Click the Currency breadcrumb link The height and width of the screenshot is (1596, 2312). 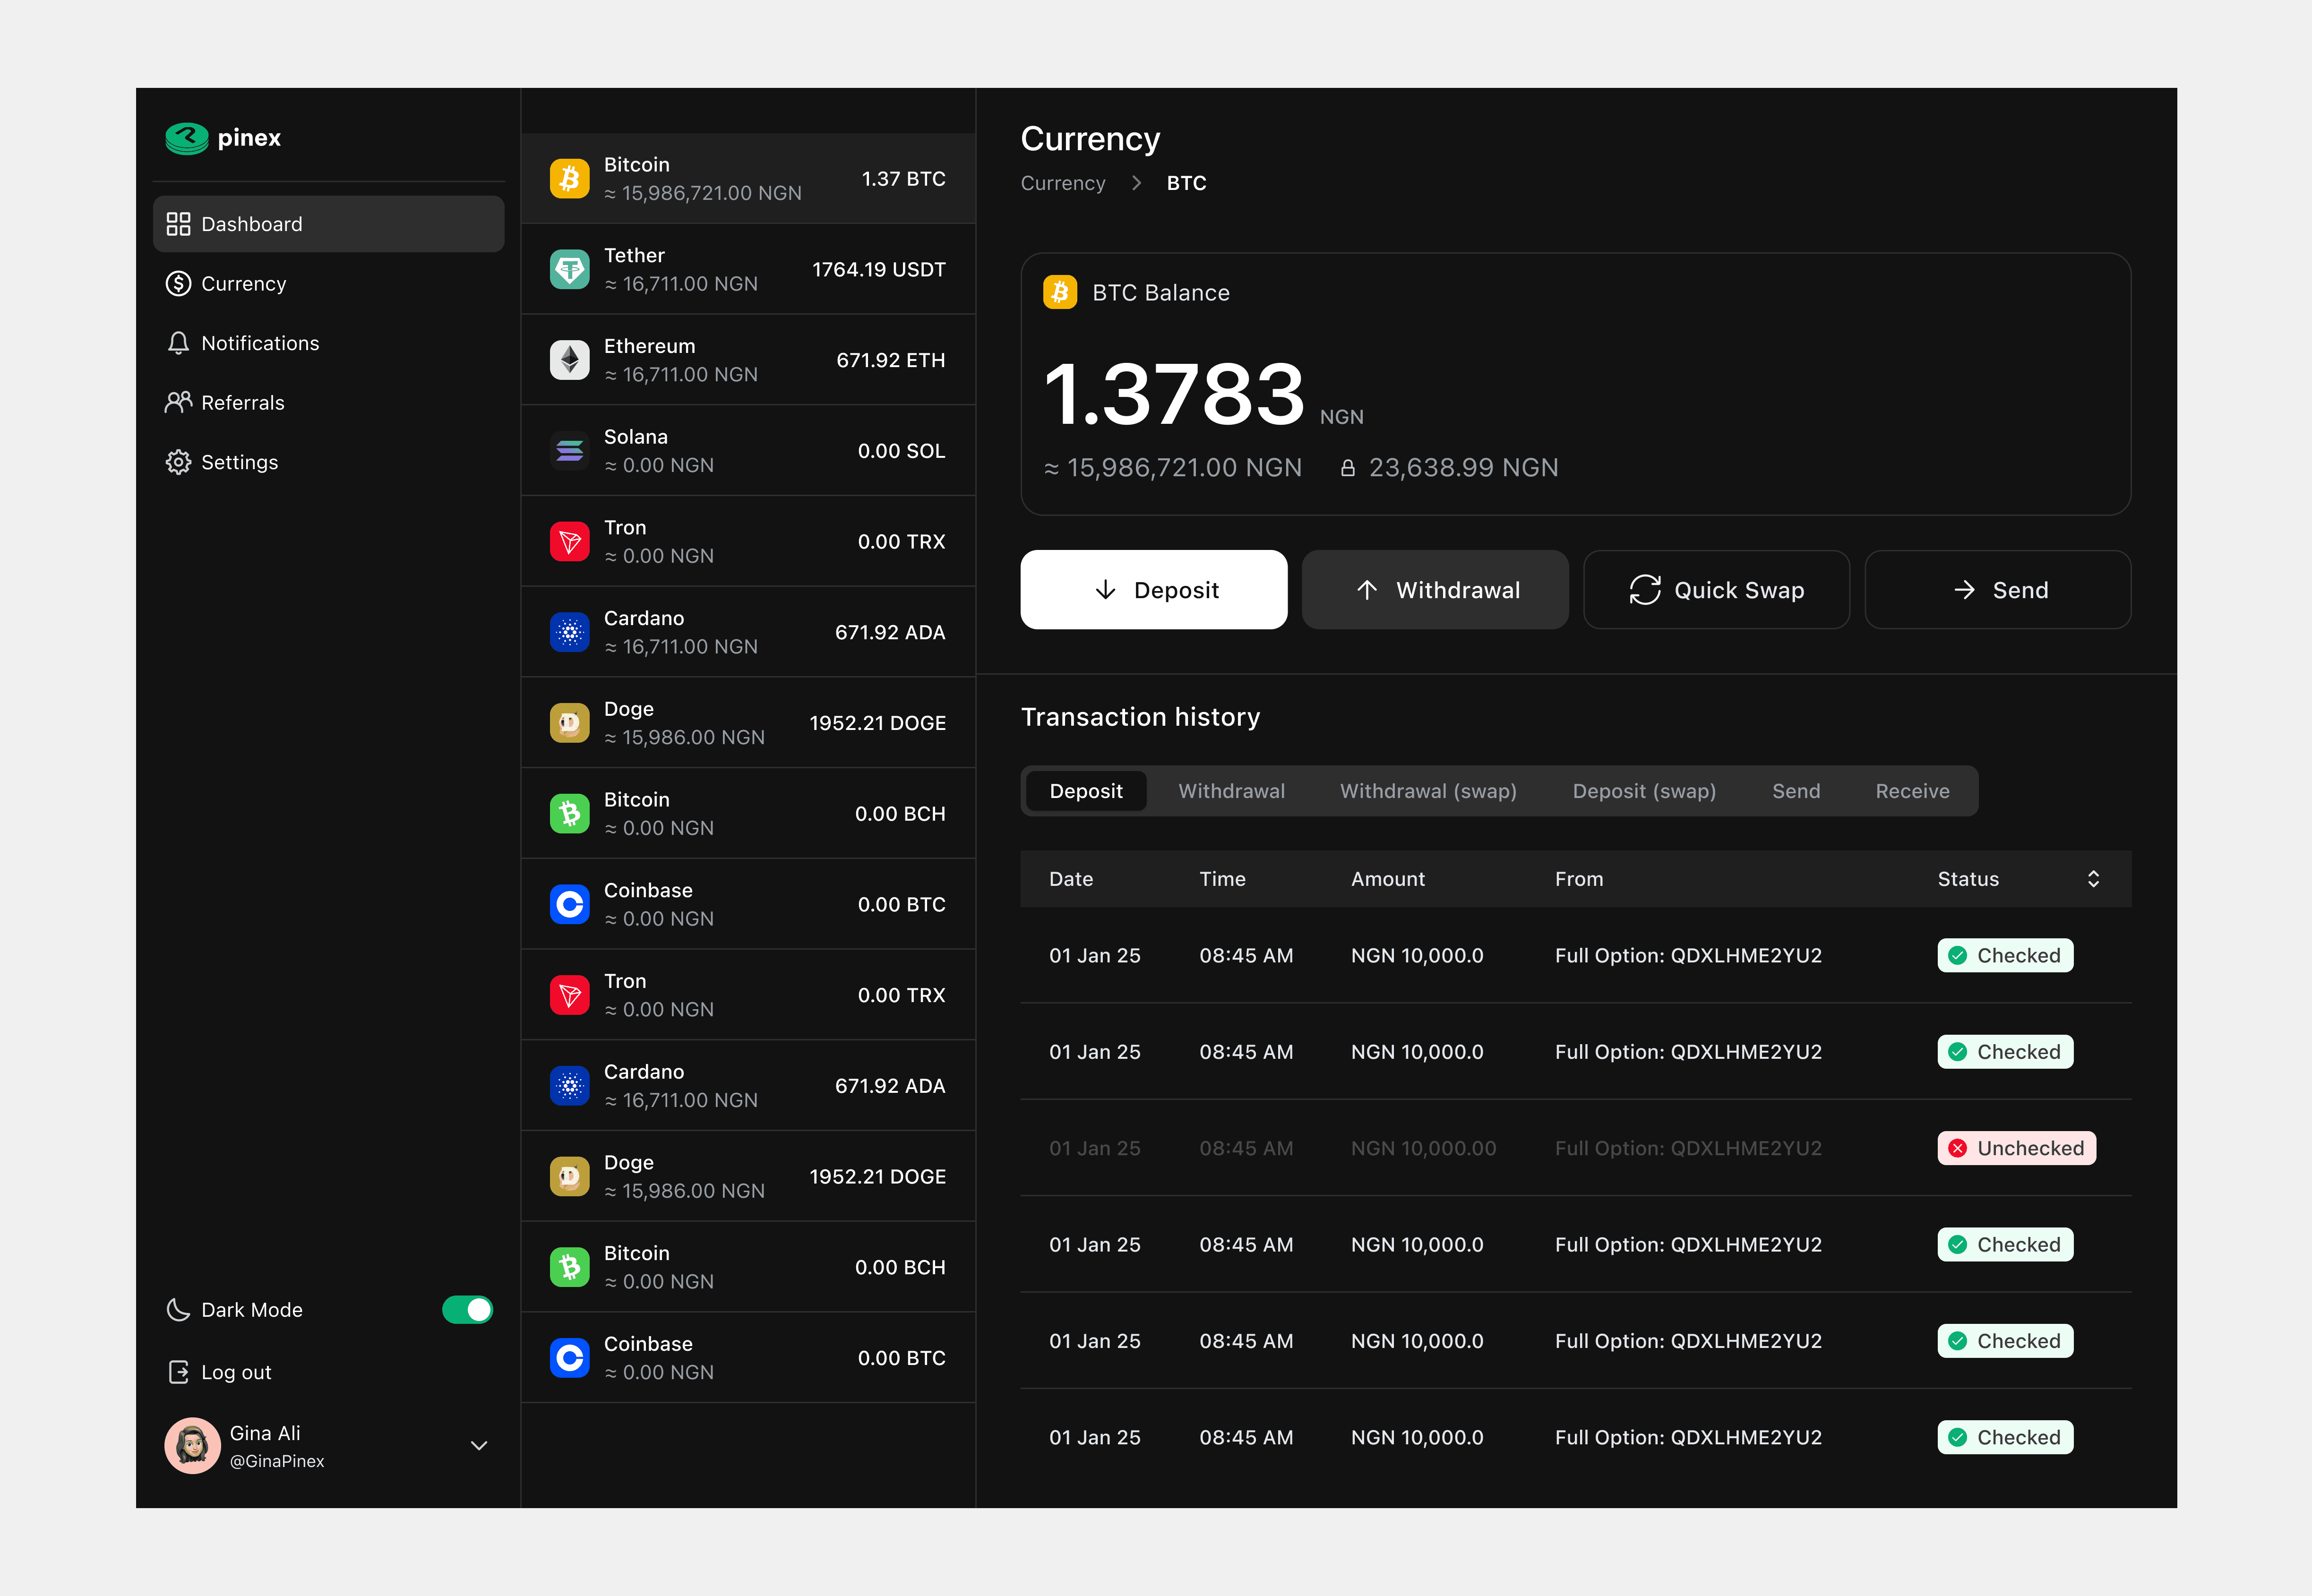tap(1063, 183)
